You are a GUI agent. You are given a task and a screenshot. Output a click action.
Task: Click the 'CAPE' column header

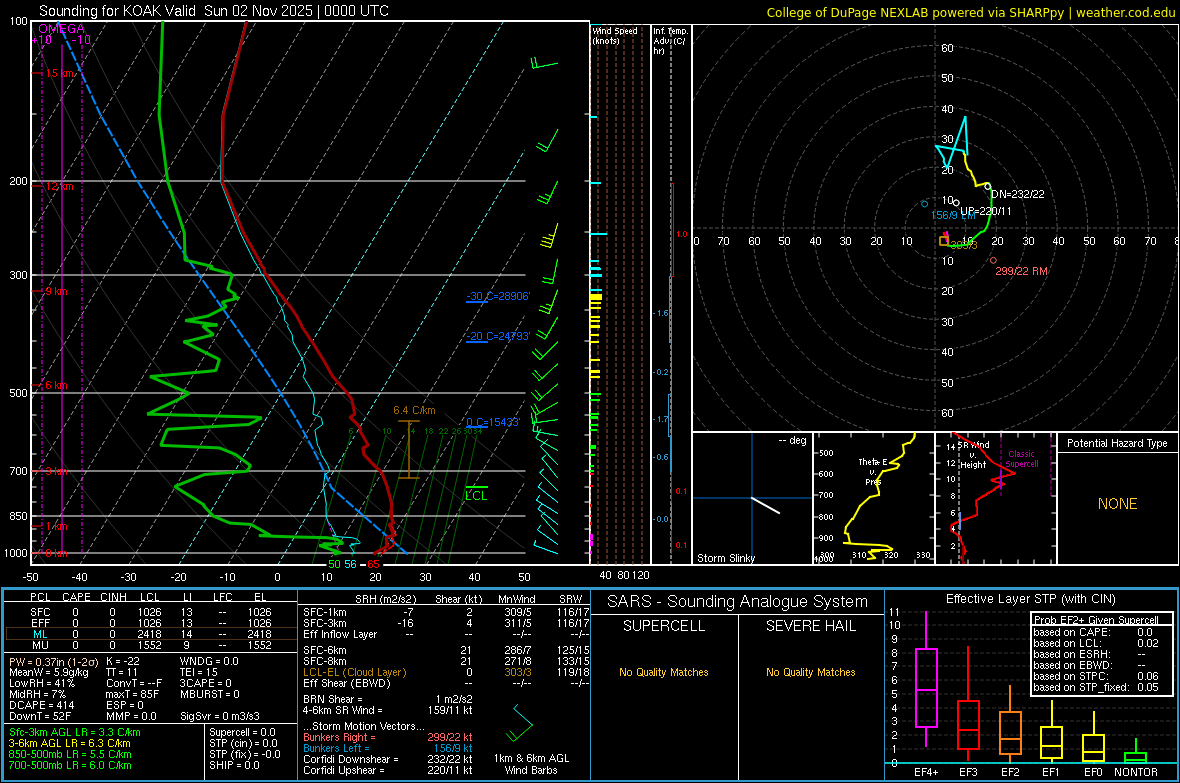coord(76,597)
